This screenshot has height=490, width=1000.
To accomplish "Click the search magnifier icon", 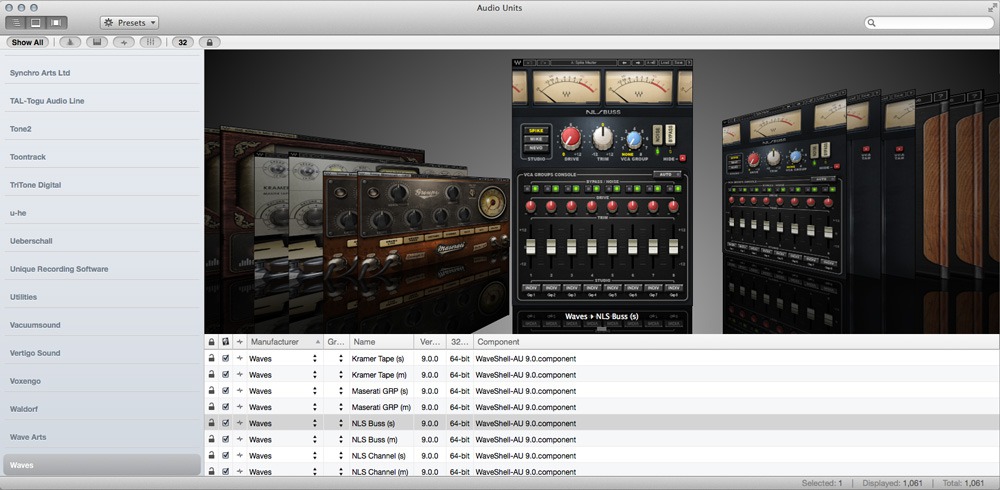I will click(x=872, y=23).
